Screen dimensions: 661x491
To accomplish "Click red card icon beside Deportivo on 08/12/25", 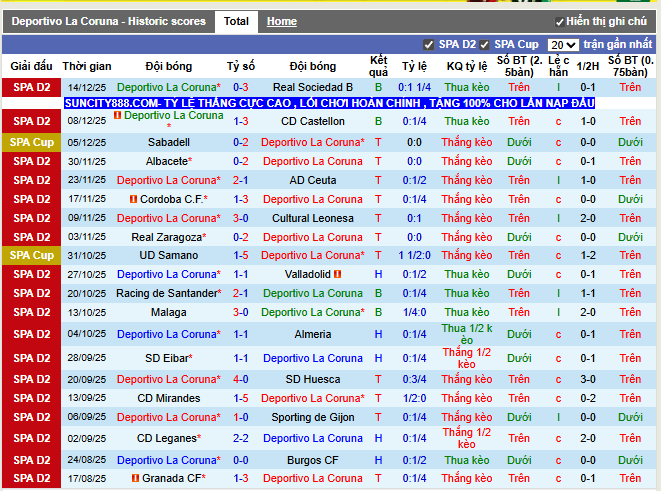I will [118, 115].
